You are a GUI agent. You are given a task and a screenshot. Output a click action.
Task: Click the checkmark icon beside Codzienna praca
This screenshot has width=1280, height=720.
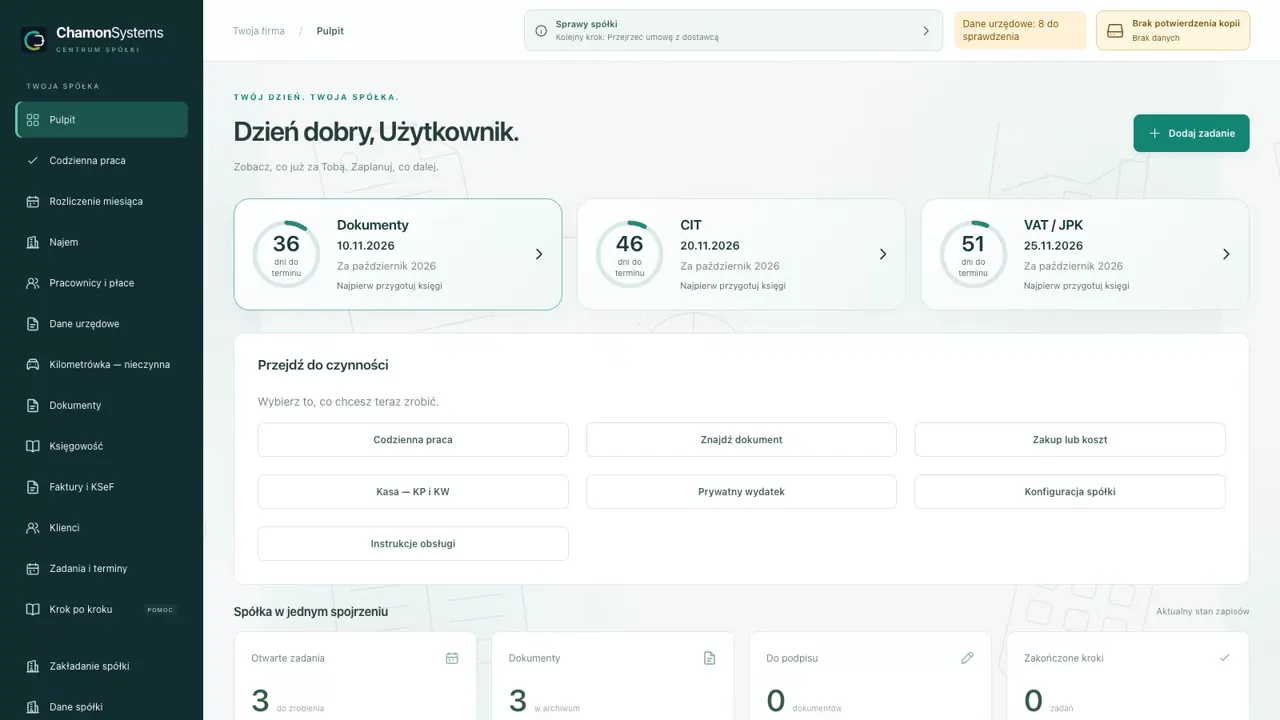click(33, 161)
